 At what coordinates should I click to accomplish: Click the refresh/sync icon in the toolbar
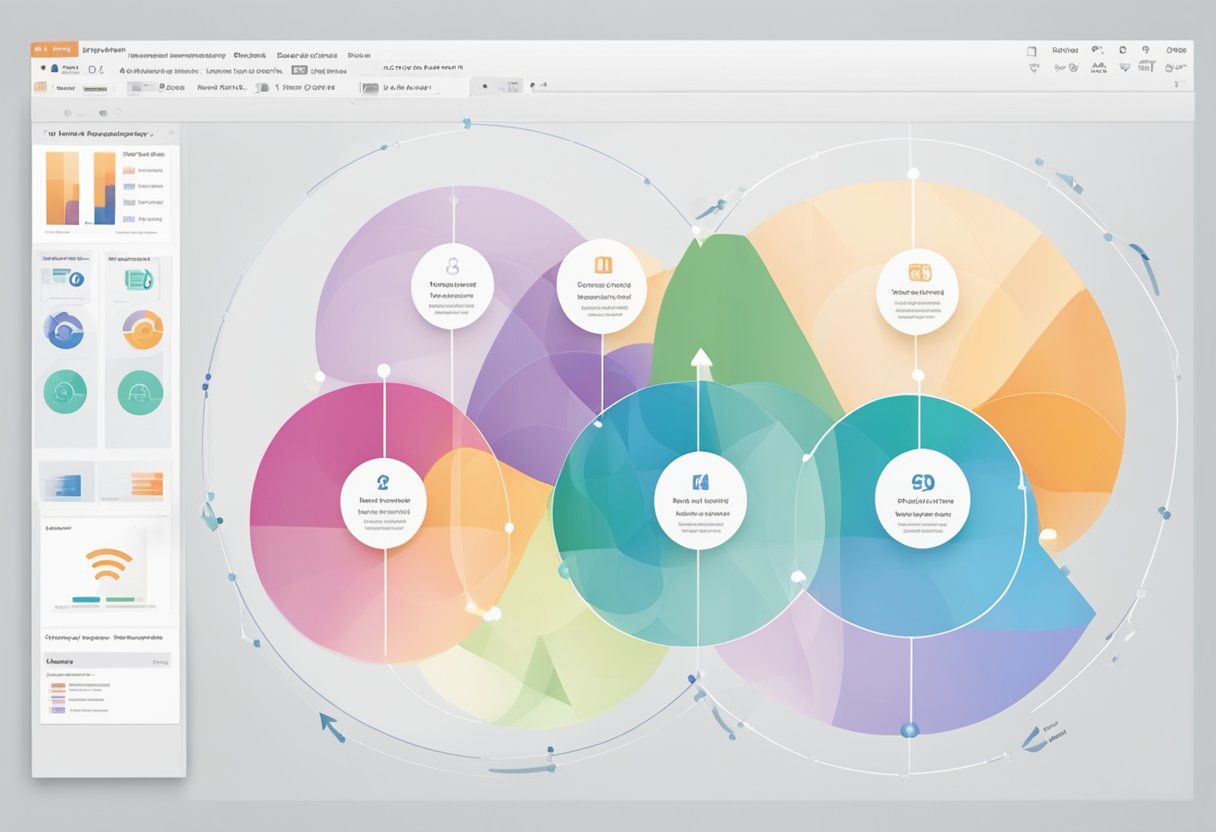tap(1123, 50)
